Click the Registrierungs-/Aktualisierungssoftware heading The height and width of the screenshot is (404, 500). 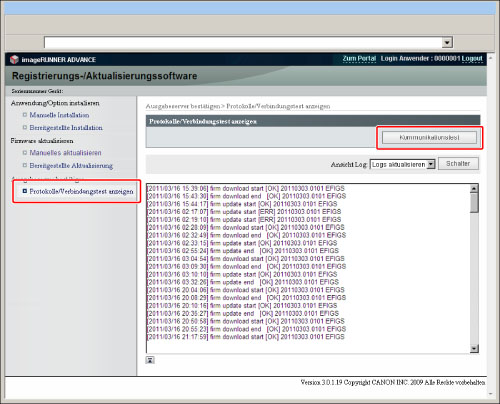click(104, 76)
